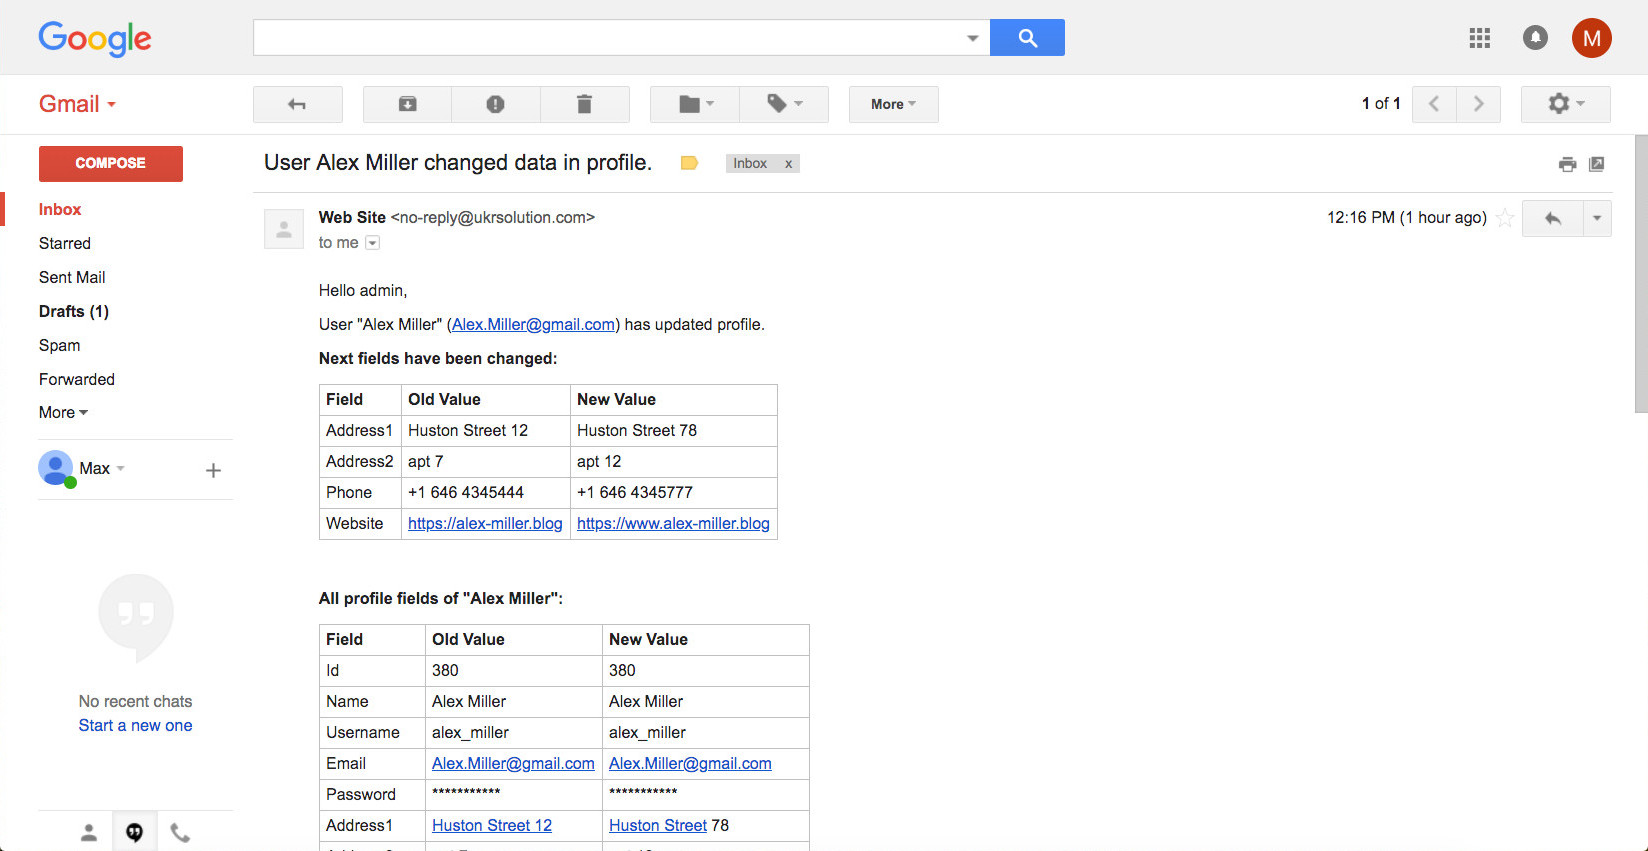Show search options dropdown arrow

(x=972, y=38)
